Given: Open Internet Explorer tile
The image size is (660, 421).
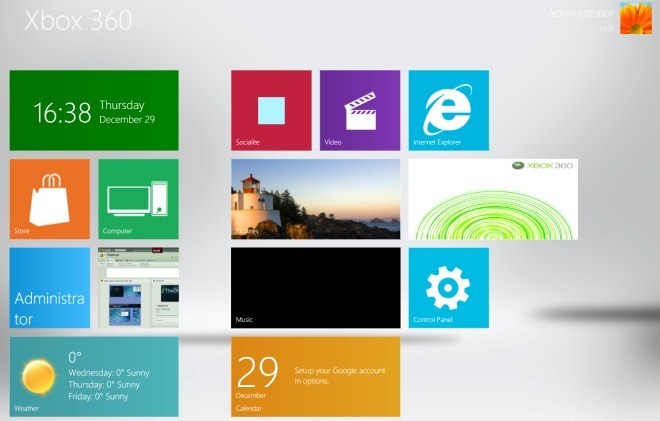Looking at the screenshot, I should click(x=449, y=110).
